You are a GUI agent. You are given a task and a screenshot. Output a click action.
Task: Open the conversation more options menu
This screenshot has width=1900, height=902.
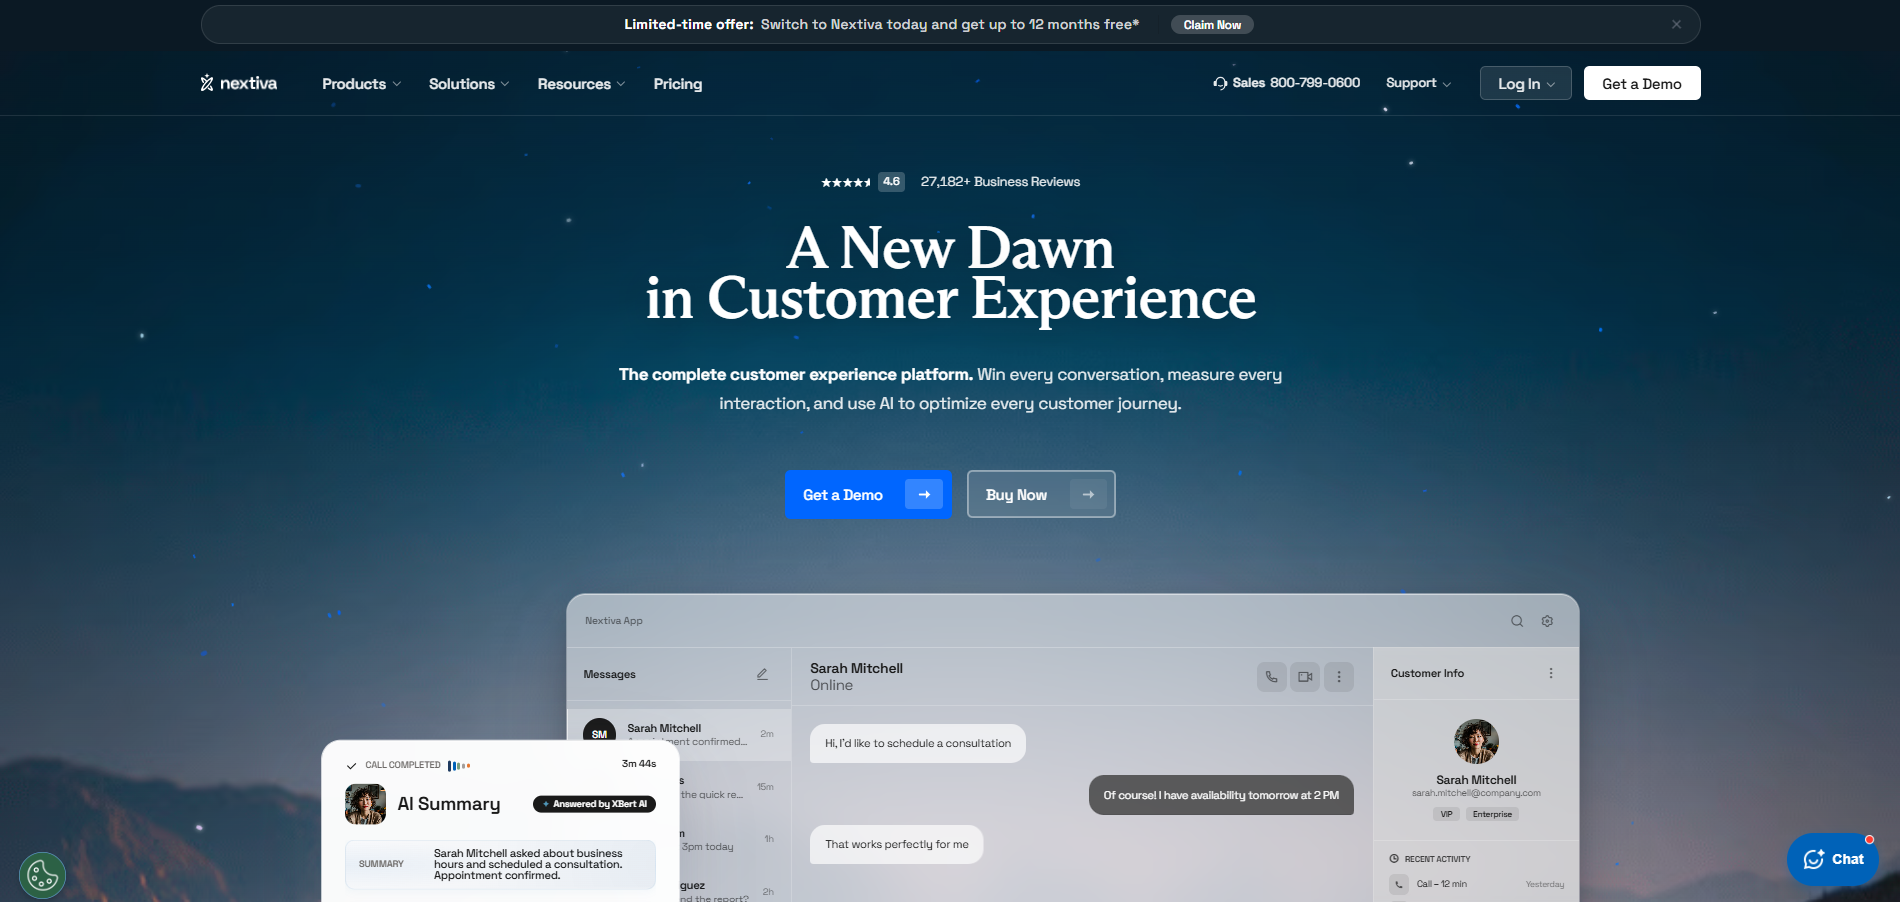pos(1339,677)
